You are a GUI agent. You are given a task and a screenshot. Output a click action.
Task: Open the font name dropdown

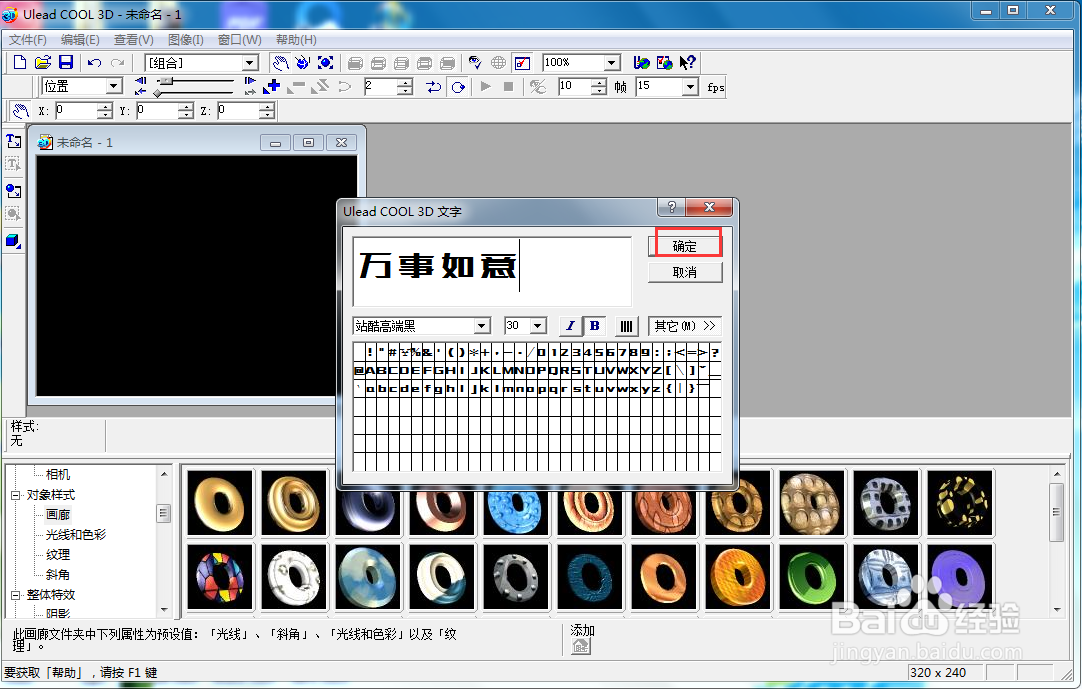click(482, 326)
